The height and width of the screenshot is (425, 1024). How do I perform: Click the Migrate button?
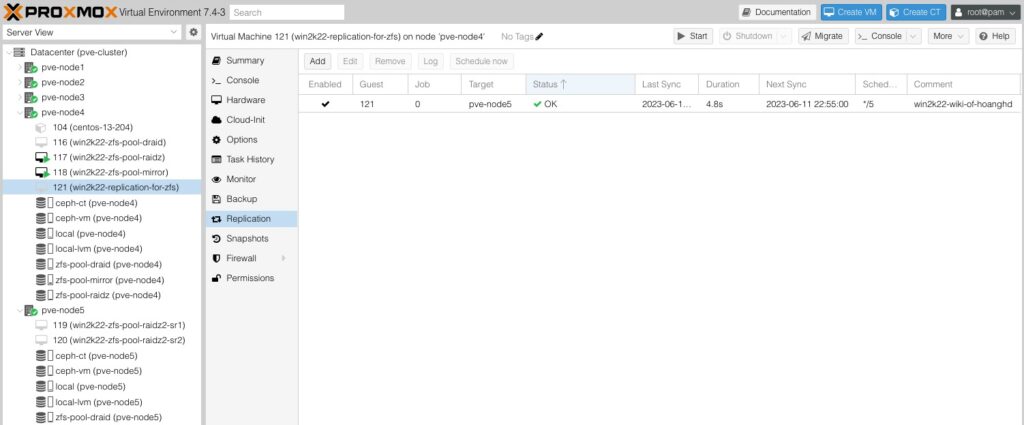click(x=822, y=37)
